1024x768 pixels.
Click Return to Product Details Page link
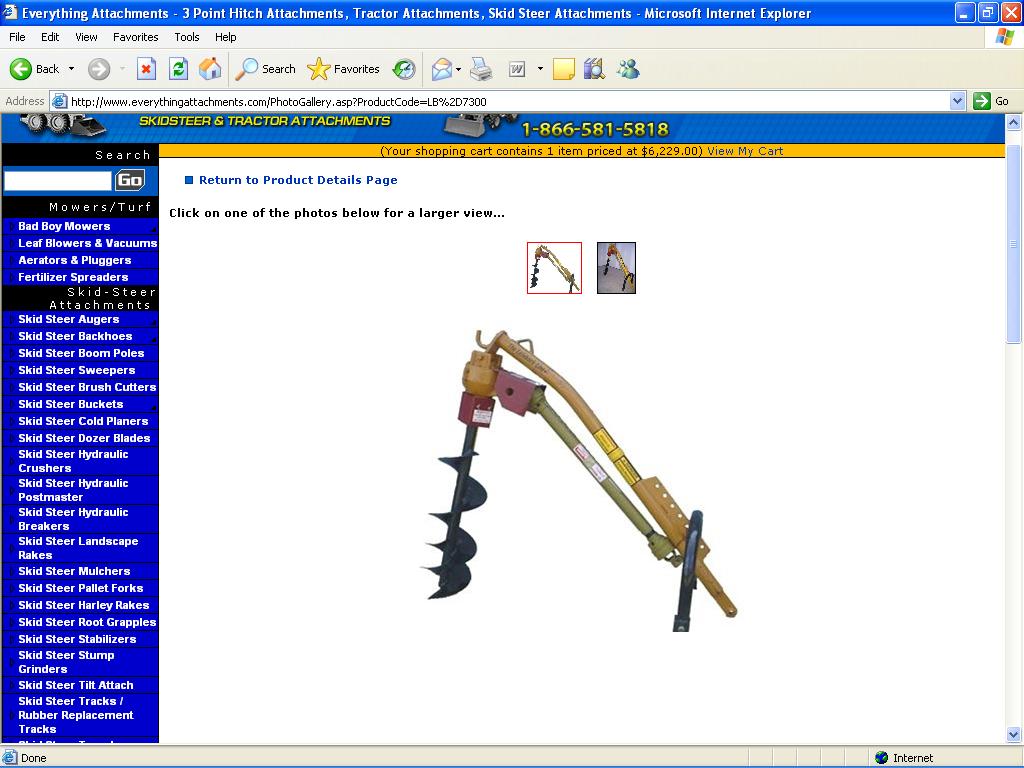(298, 180)
